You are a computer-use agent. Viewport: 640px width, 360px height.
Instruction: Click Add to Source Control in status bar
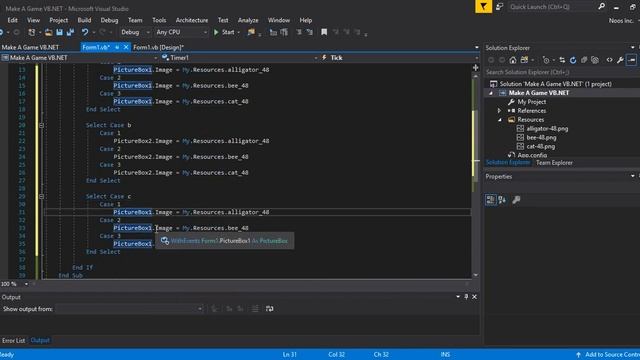608,355
